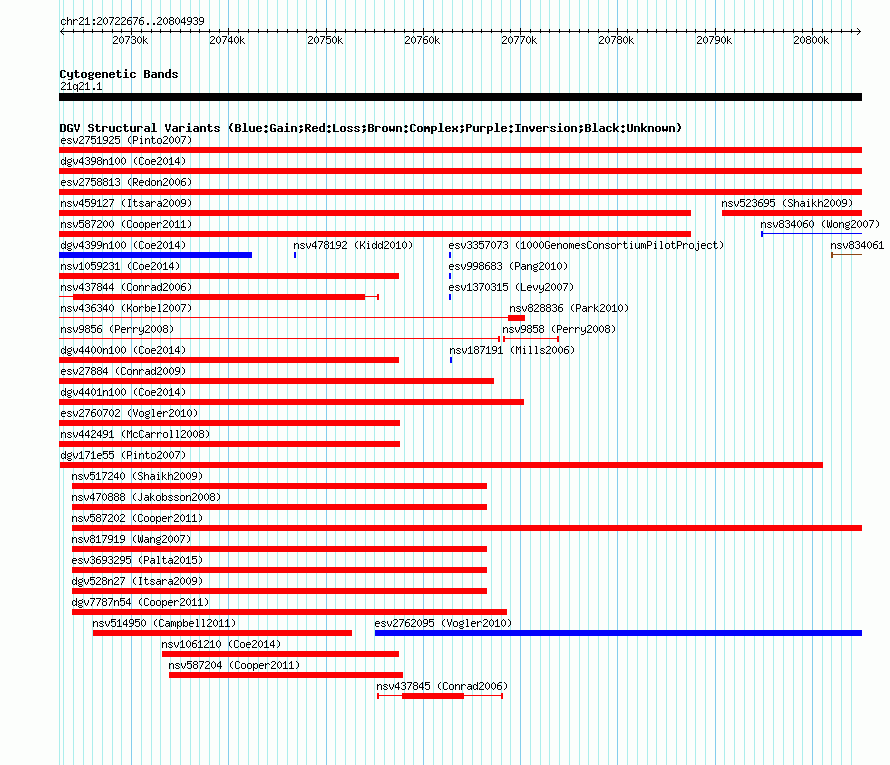Select nsv437845 (Conrad2006) label
This screenshot has width=890, height=765.
442,686
